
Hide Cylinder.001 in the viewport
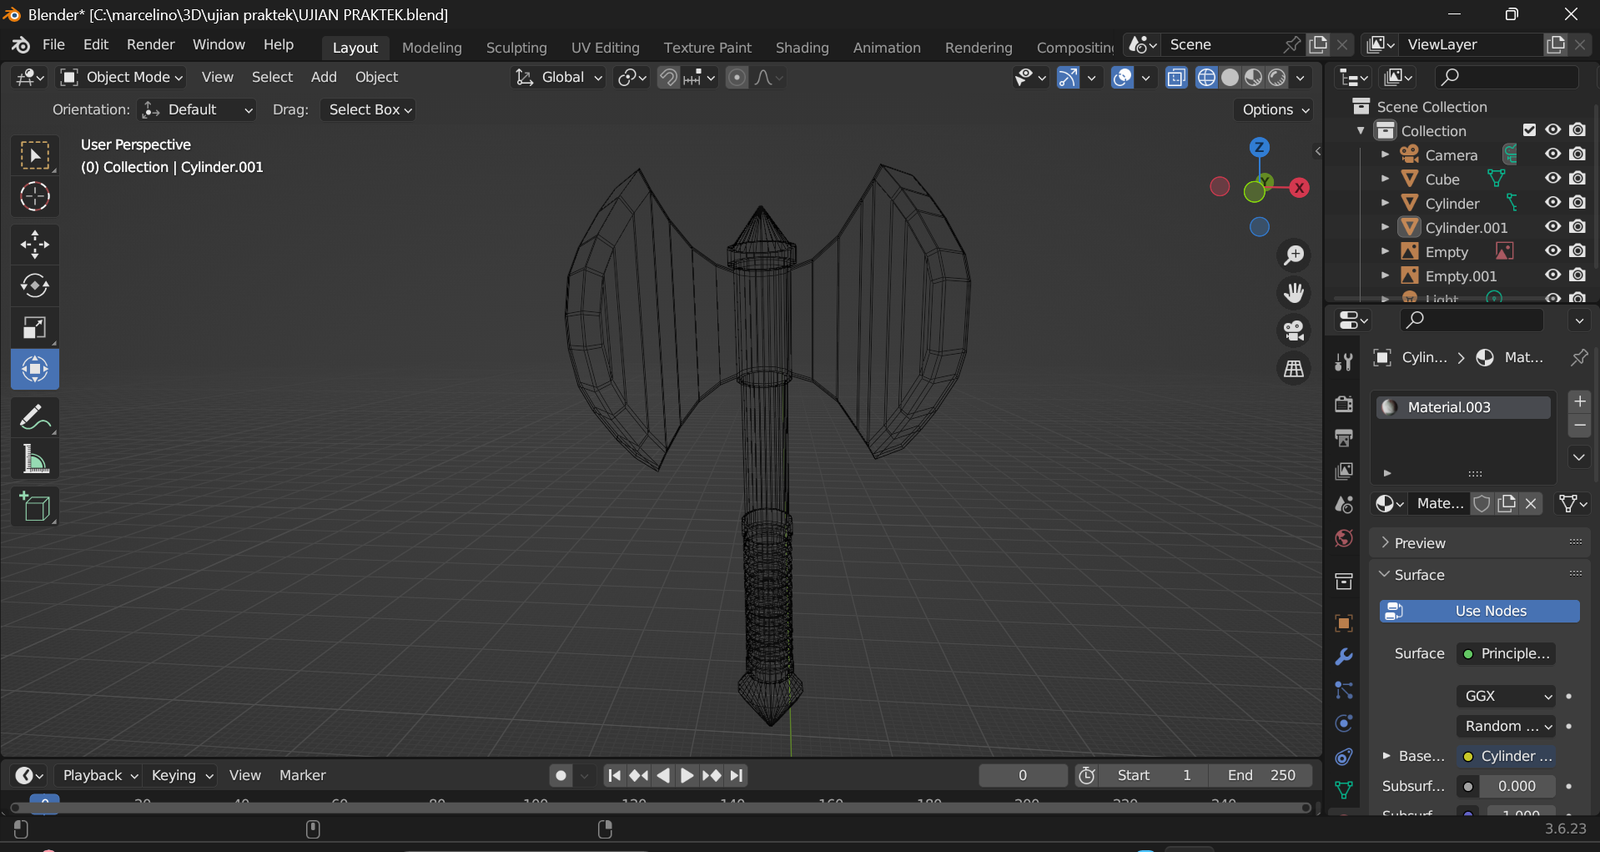(x=1553, y=227)
